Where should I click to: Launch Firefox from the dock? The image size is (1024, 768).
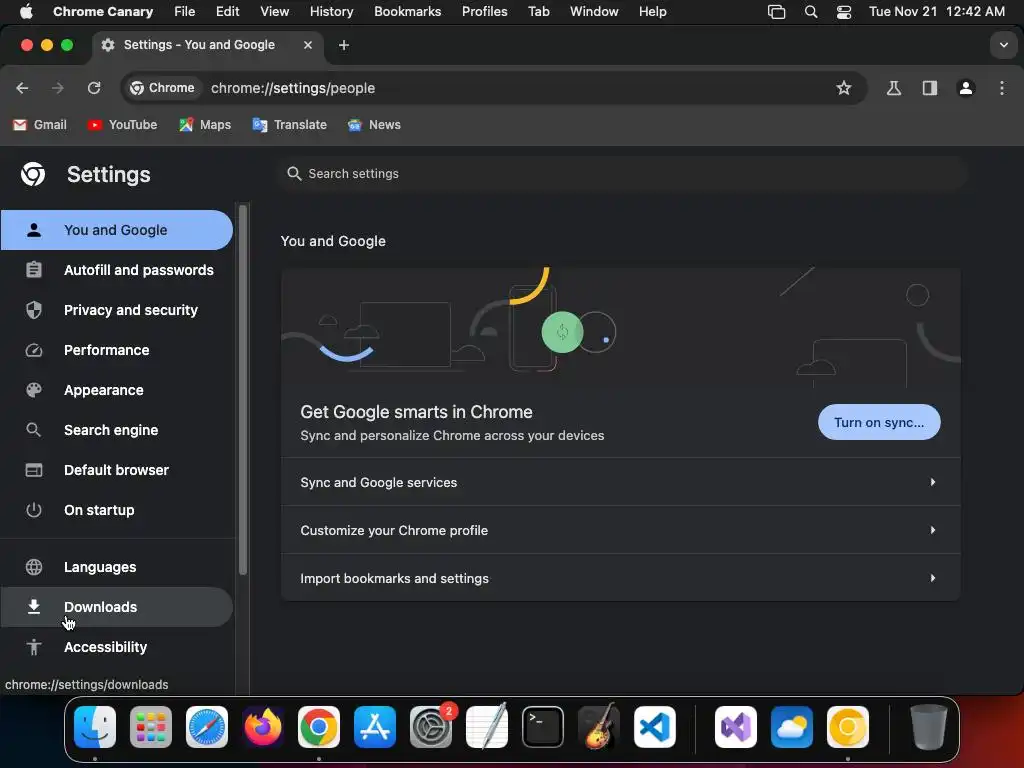point(263,727)
